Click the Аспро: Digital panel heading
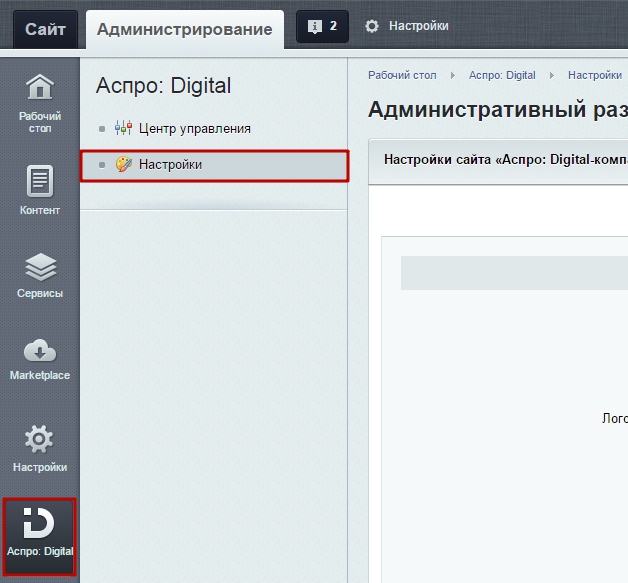The image size is (628, 583). point(163,86)
